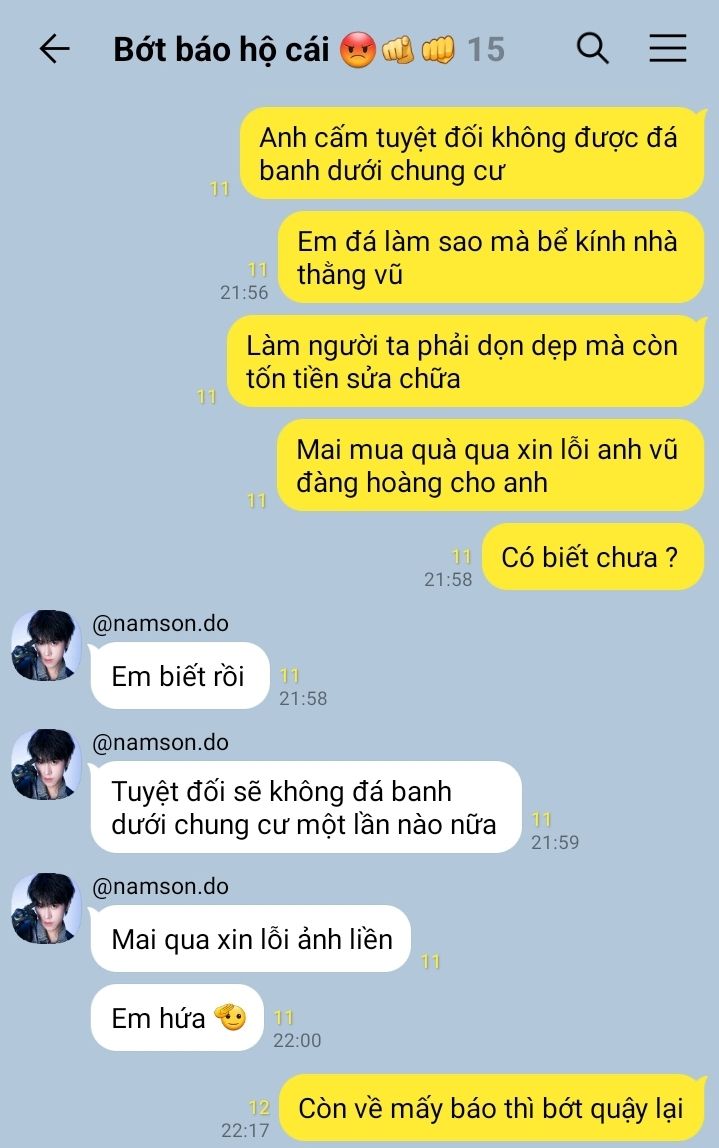The height and width of the screenshot is (1148, 719).
Task: Select message 'Làm người ta phải dọn dẹp'
Action: (x=466, y=361)
